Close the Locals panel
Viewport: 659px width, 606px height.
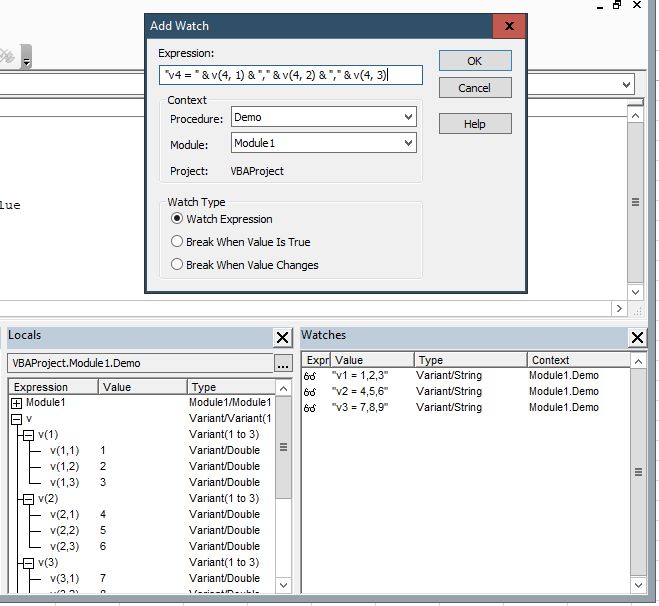(282, 337)
